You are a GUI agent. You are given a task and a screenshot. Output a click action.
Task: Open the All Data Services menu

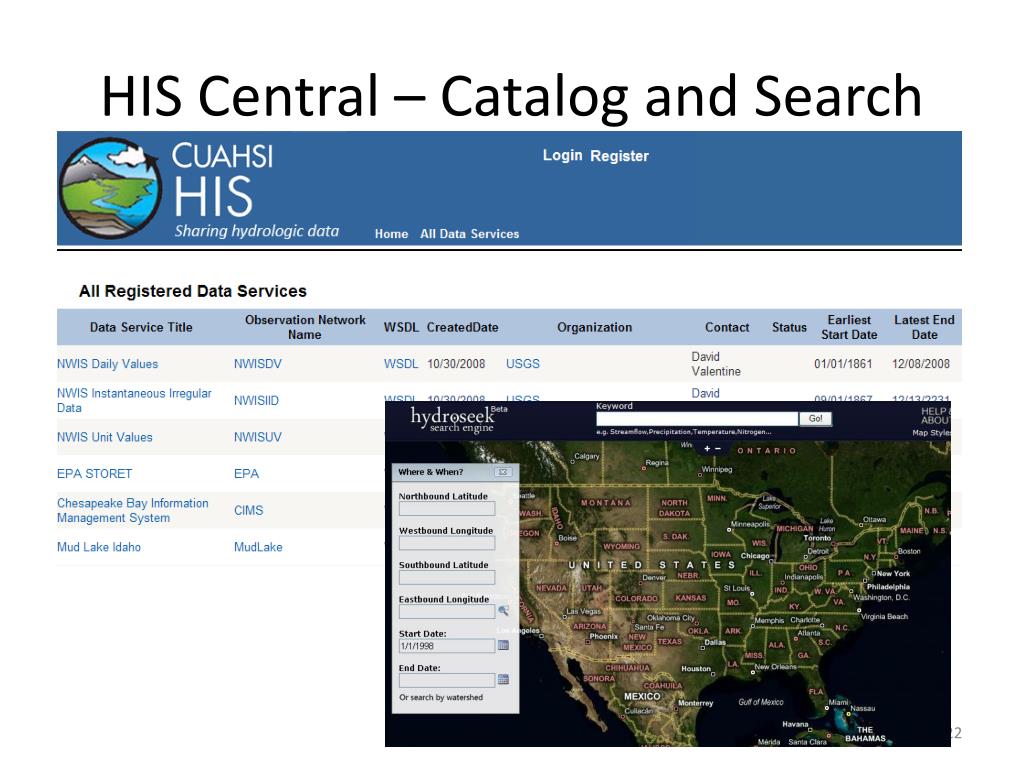470,234
